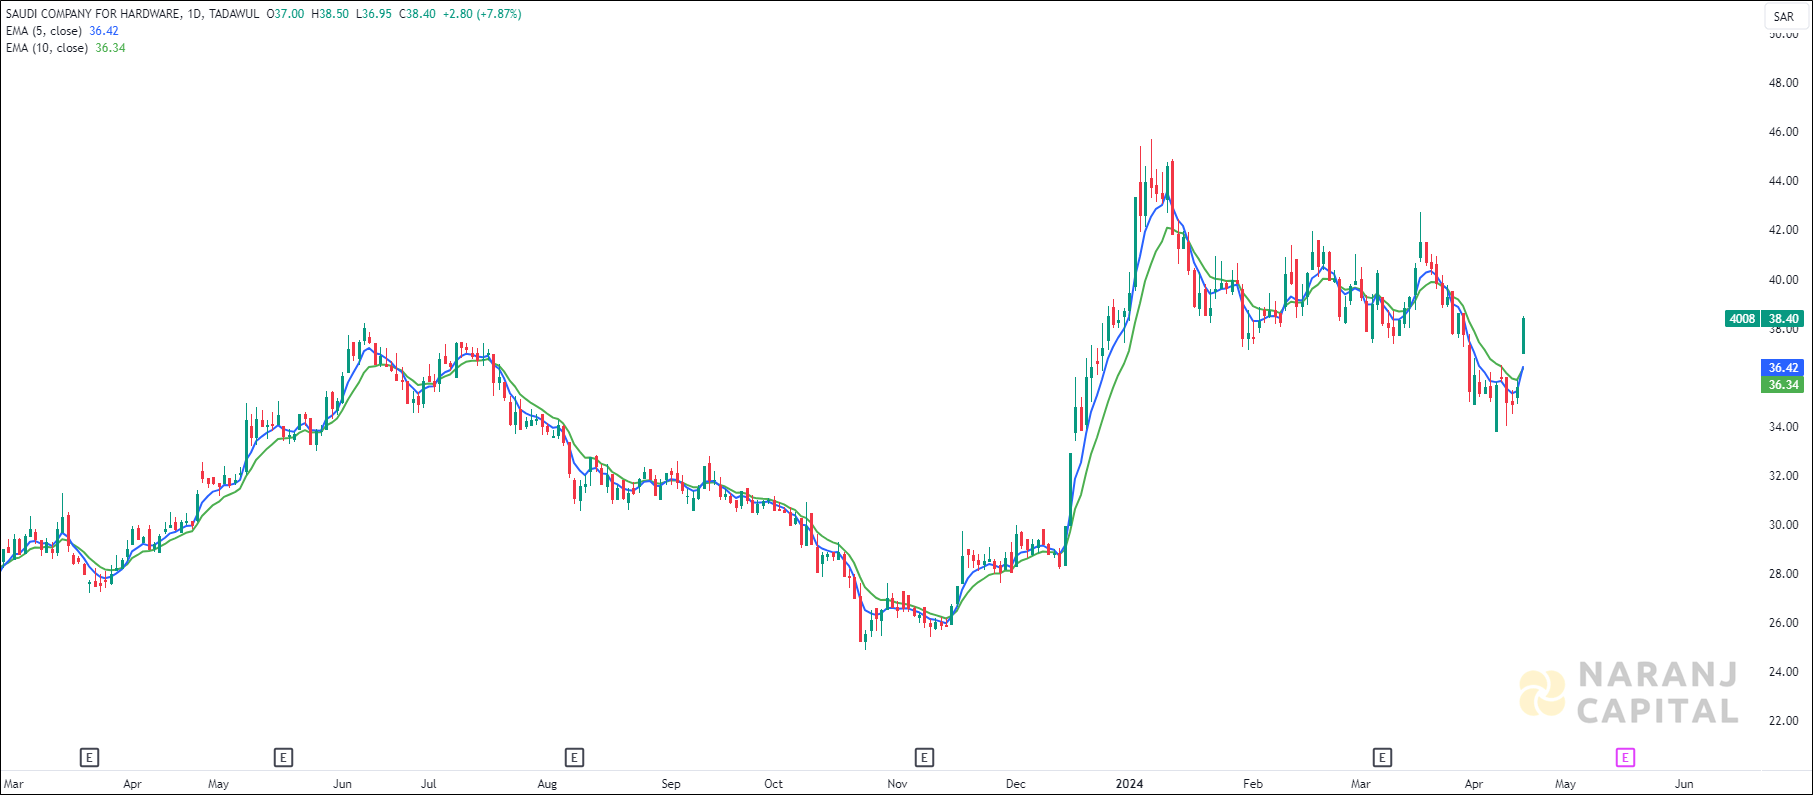
Task: Click the 22.00 price axis label
Action: click(1783, 721)
